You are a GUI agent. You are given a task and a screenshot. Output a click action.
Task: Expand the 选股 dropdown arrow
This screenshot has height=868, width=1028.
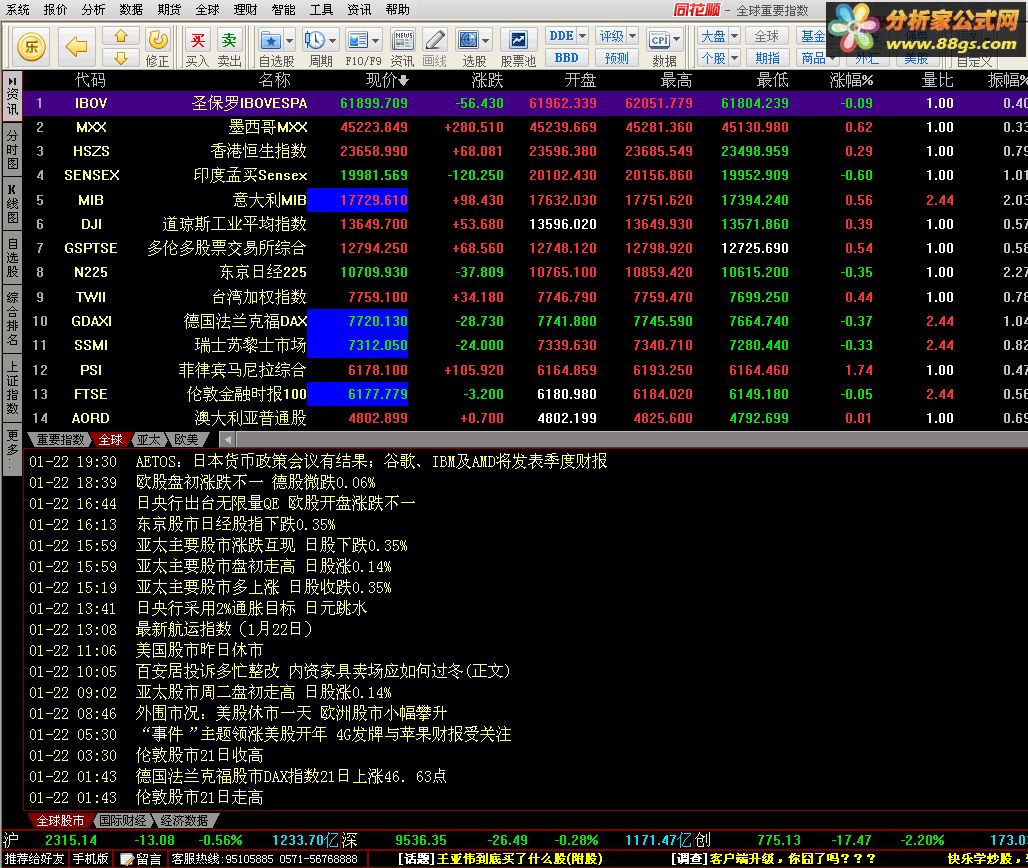(x=486, y=41)
